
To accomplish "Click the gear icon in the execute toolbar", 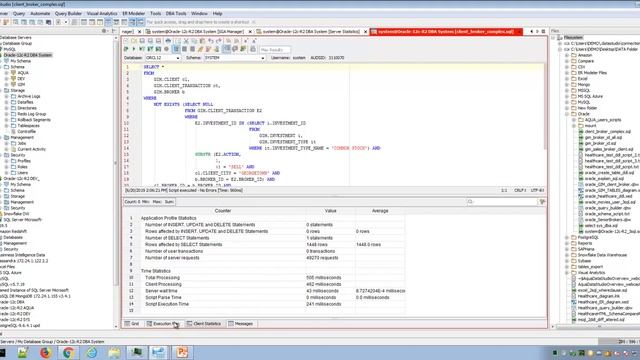I will click(166, 49).
